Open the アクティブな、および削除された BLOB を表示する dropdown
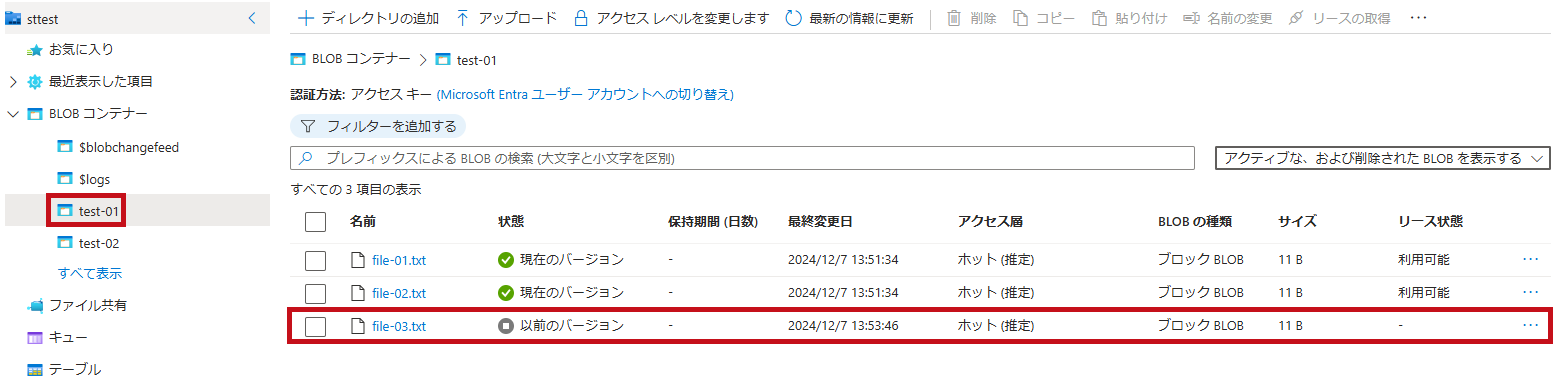1560x385 pixels. point(1382,158)
